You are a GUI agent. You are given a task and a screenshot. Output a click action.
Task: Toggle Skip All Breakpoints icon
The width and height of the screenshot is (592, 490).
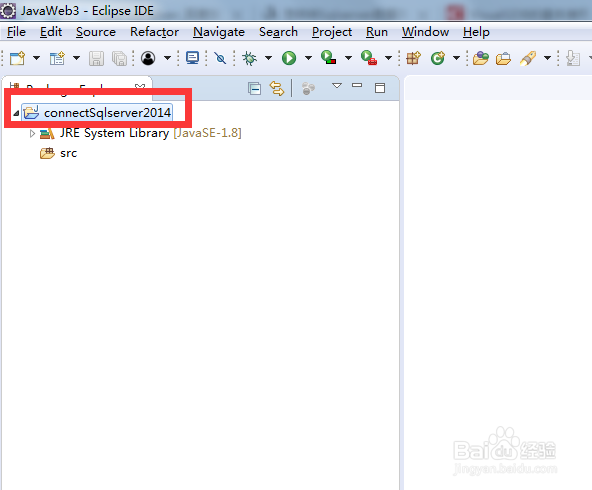pyautogui.click(x=220, y=58)
